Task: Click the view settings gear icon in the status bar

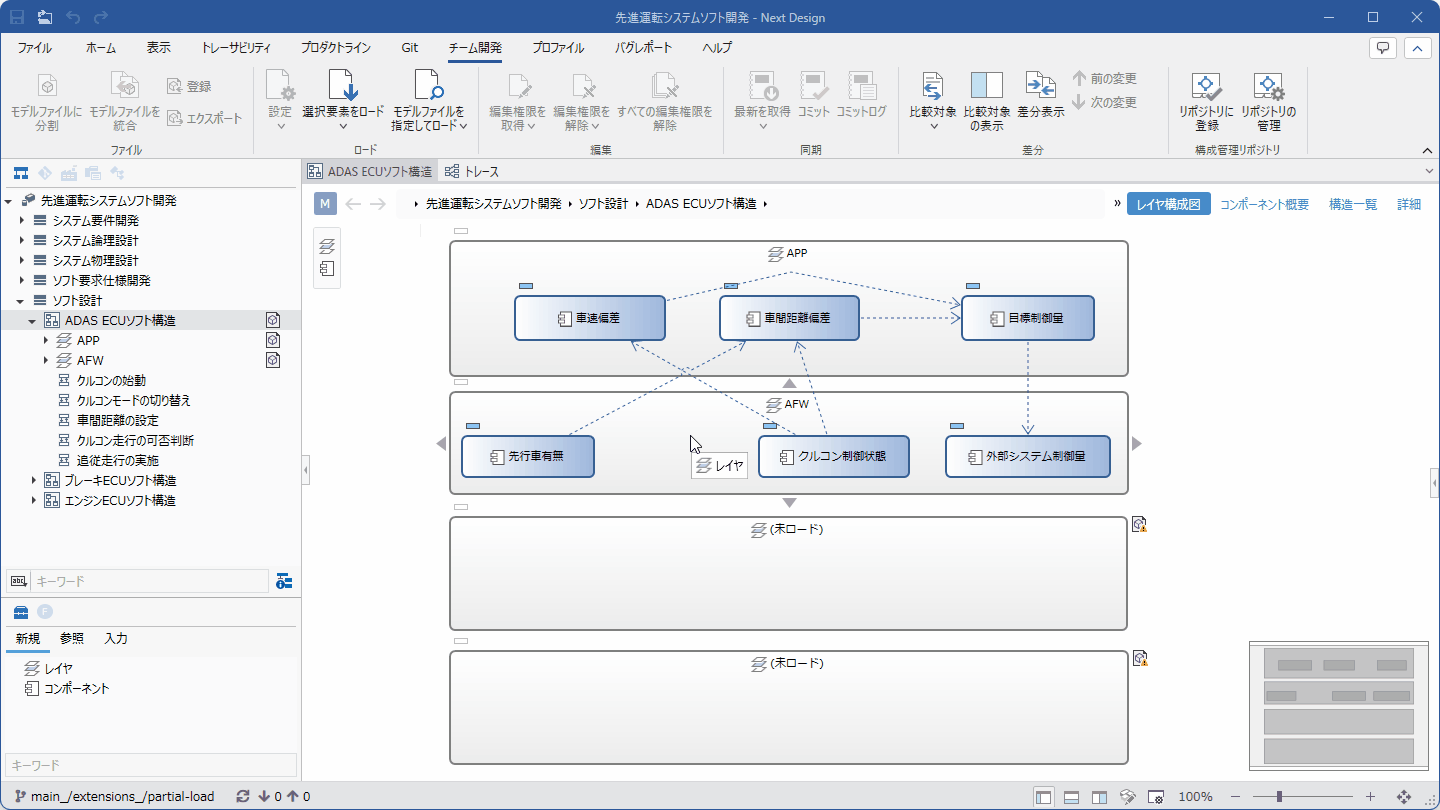Action: click(1156, 797)
